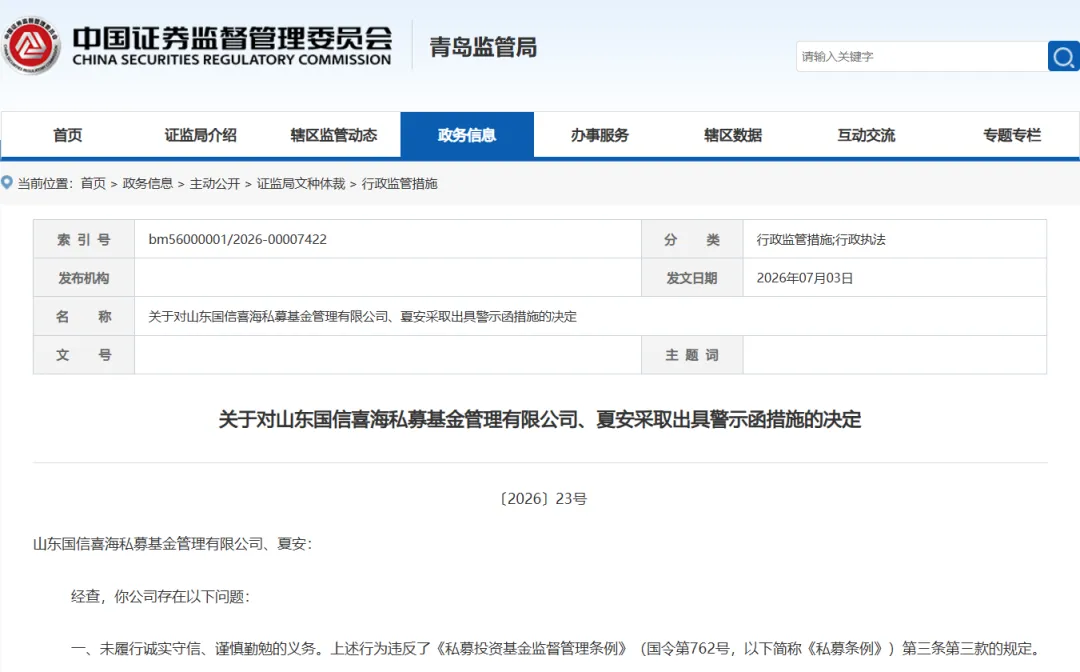Image resolution: width=1080 pixels, height=672 pixels.
Task: Click the 行政监管措施;行政执法 category value
Action: pyautogui.click(x=821, y=240)
